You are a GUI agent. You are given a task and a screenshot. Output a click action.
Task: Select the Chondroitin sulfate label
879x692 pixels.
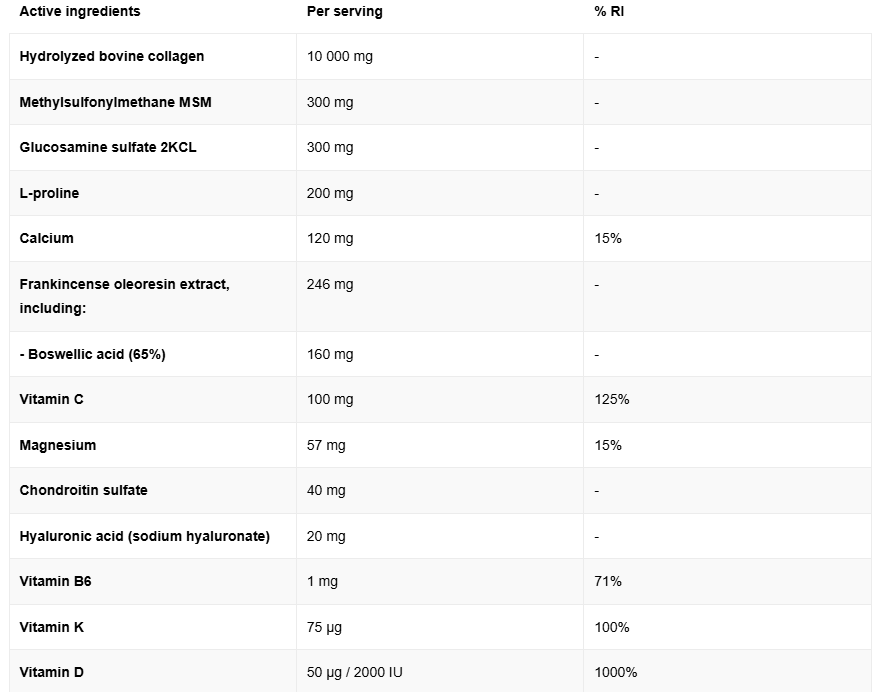click(x=83, y=490)
